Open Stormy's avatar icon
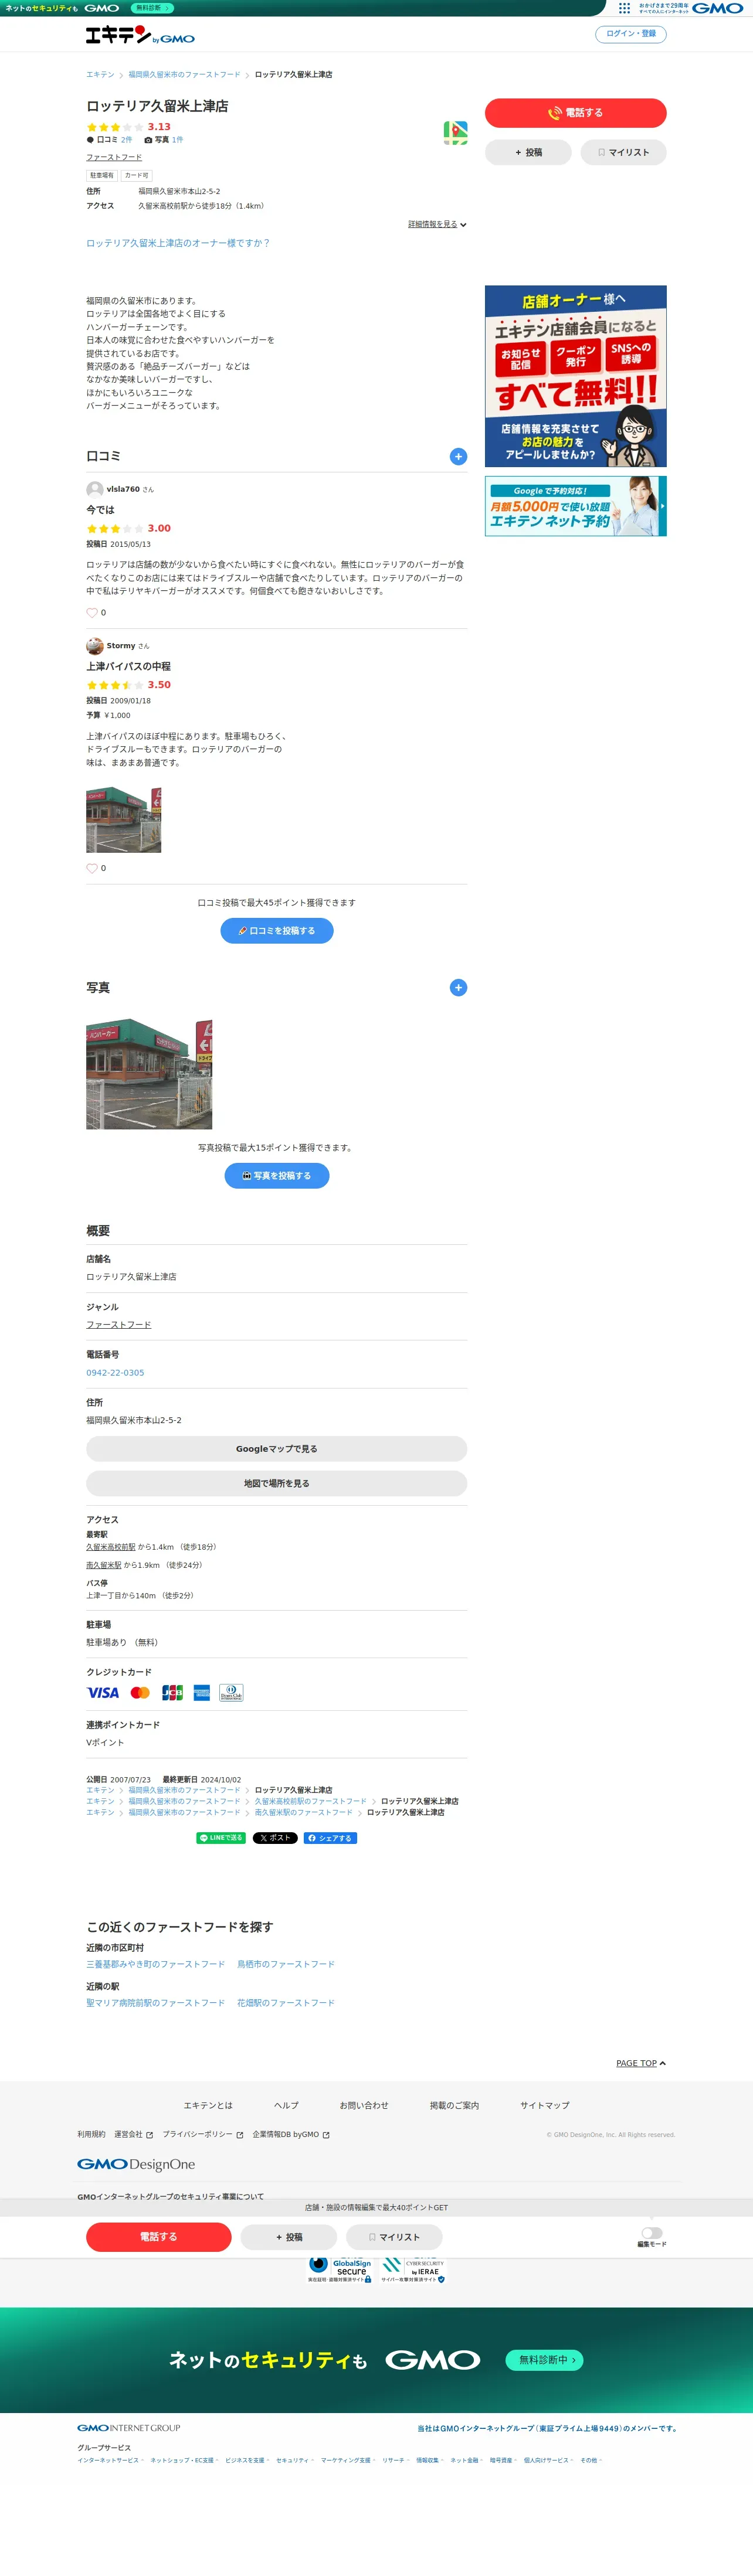753x2576 pixels. (95, 646)
